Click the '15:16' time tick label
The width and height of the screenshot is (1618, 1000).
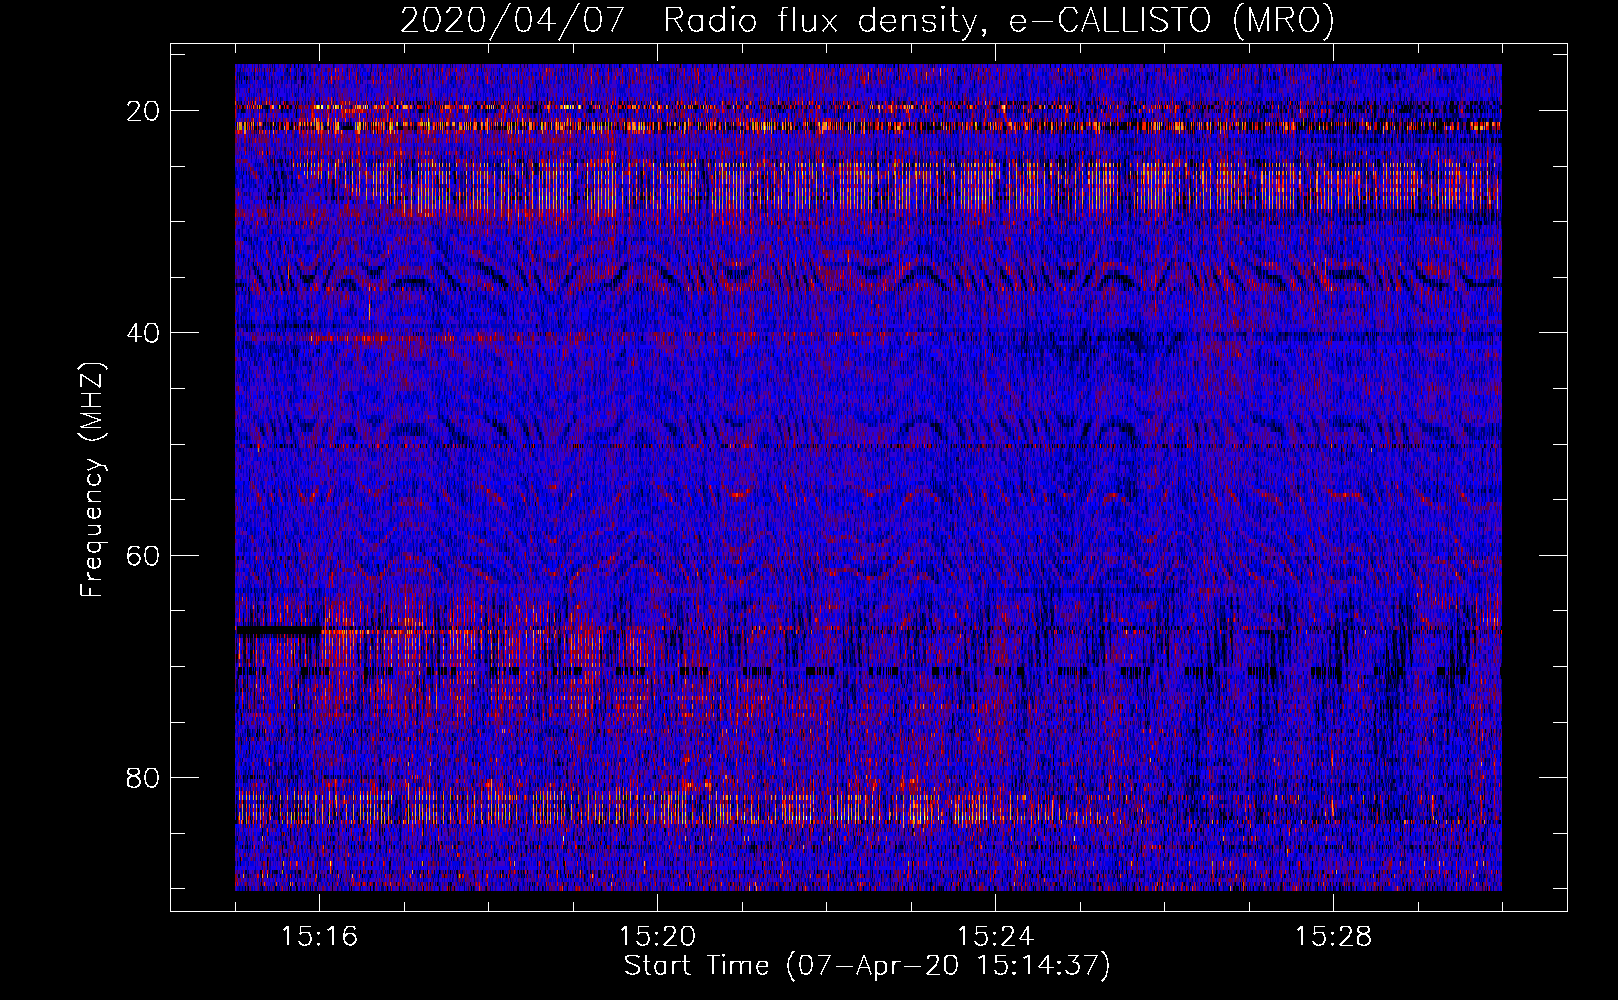[319, 937]
